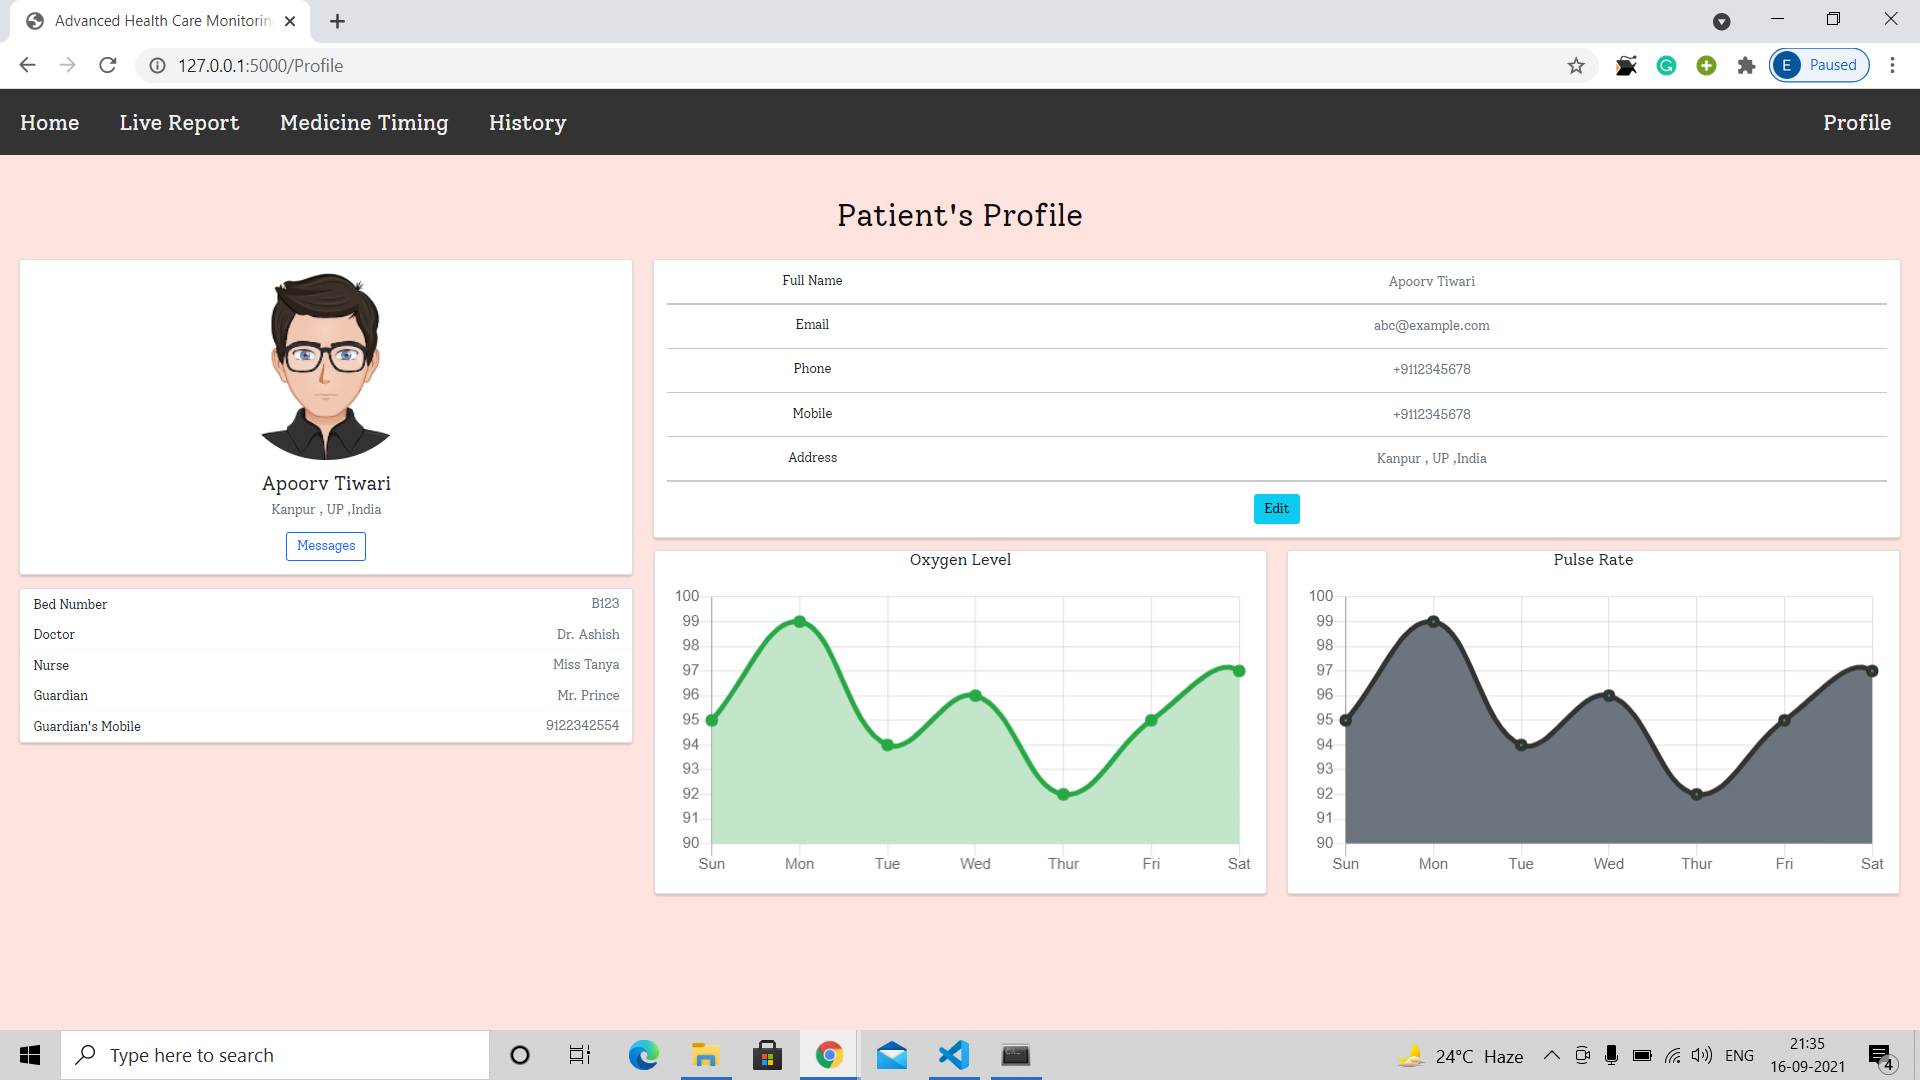Image resolution: width=1920 pixels, height=1080 pixels.
Task: Open Visual Studio Code from the taskbar
Action: point(954,1055)
